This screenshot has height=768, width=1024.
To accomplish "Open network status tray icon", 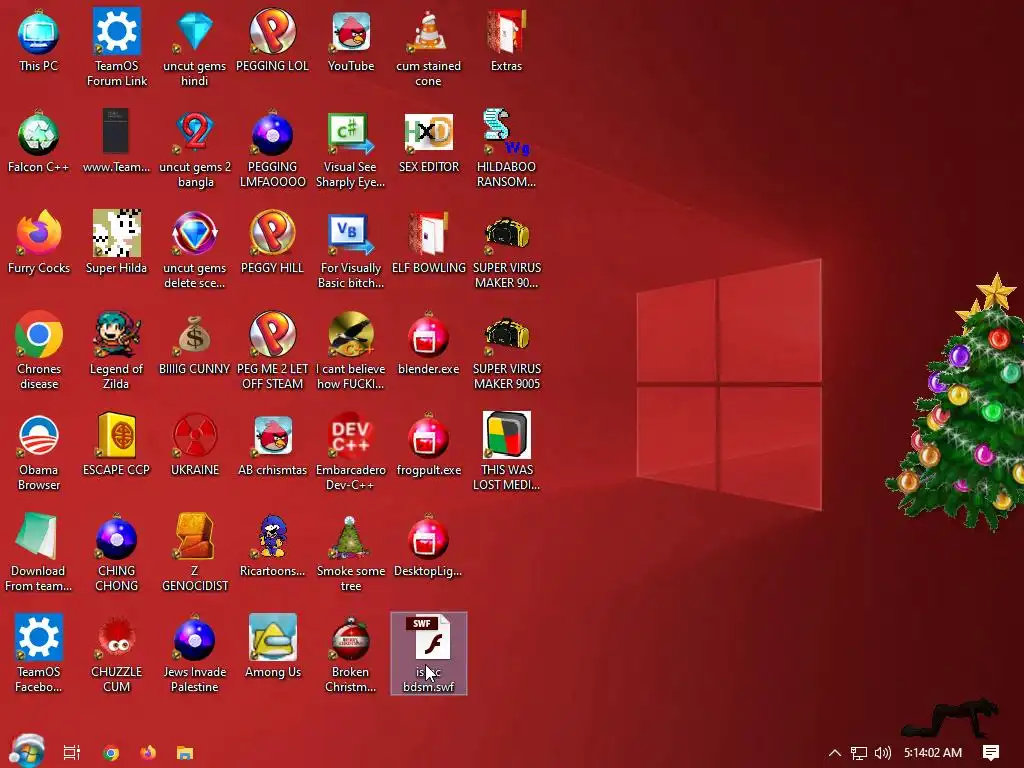I will (x=859, y=752).
